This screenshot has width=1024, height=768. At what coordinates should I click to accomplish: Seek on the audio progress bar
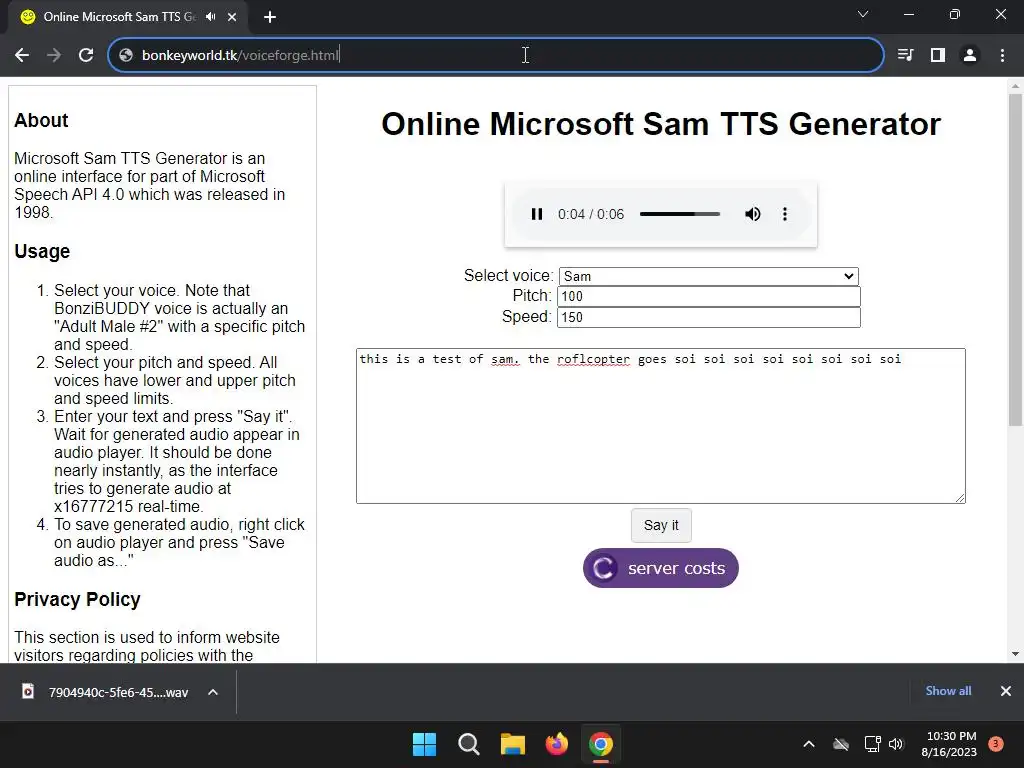click(x=680, y=214)
